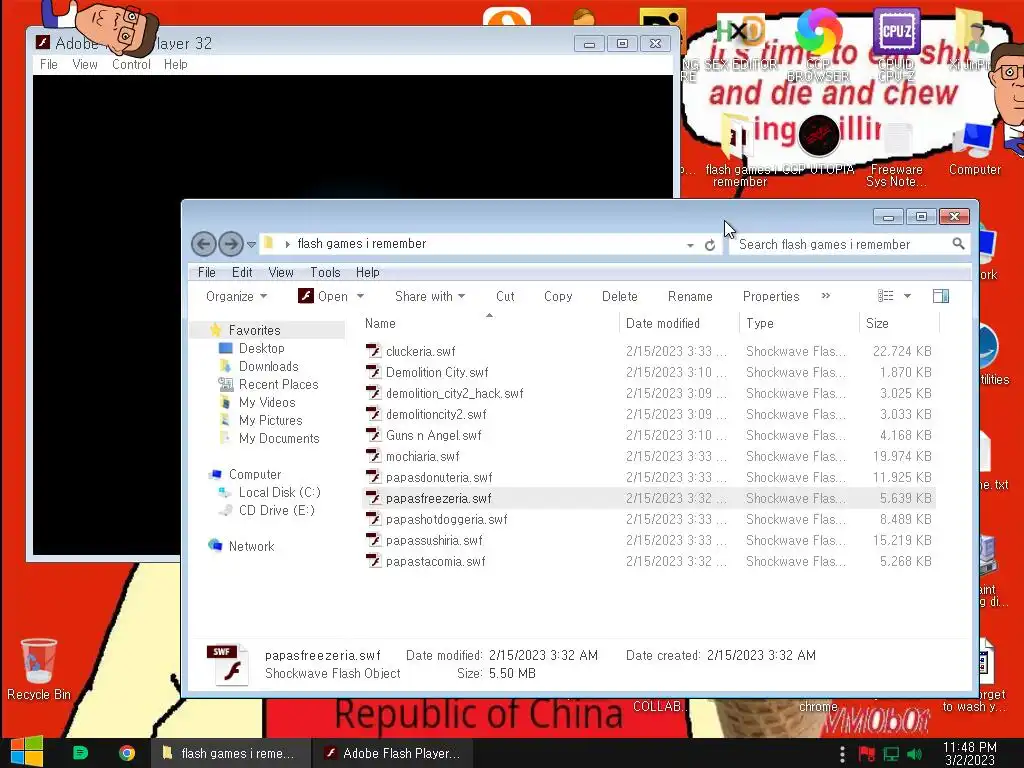Viewport: 1024px width, 768px height.
Task: Open the Organize dropdown
Action: [x=236, y=296]
